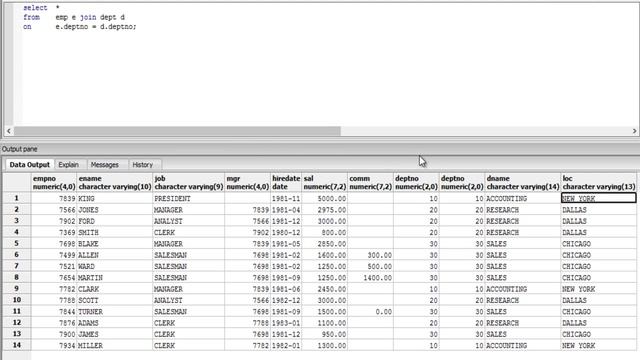This screenshot has height=360, width=640.
Task: Switch to the Data Output tab
Action: [x=29, y=164]
